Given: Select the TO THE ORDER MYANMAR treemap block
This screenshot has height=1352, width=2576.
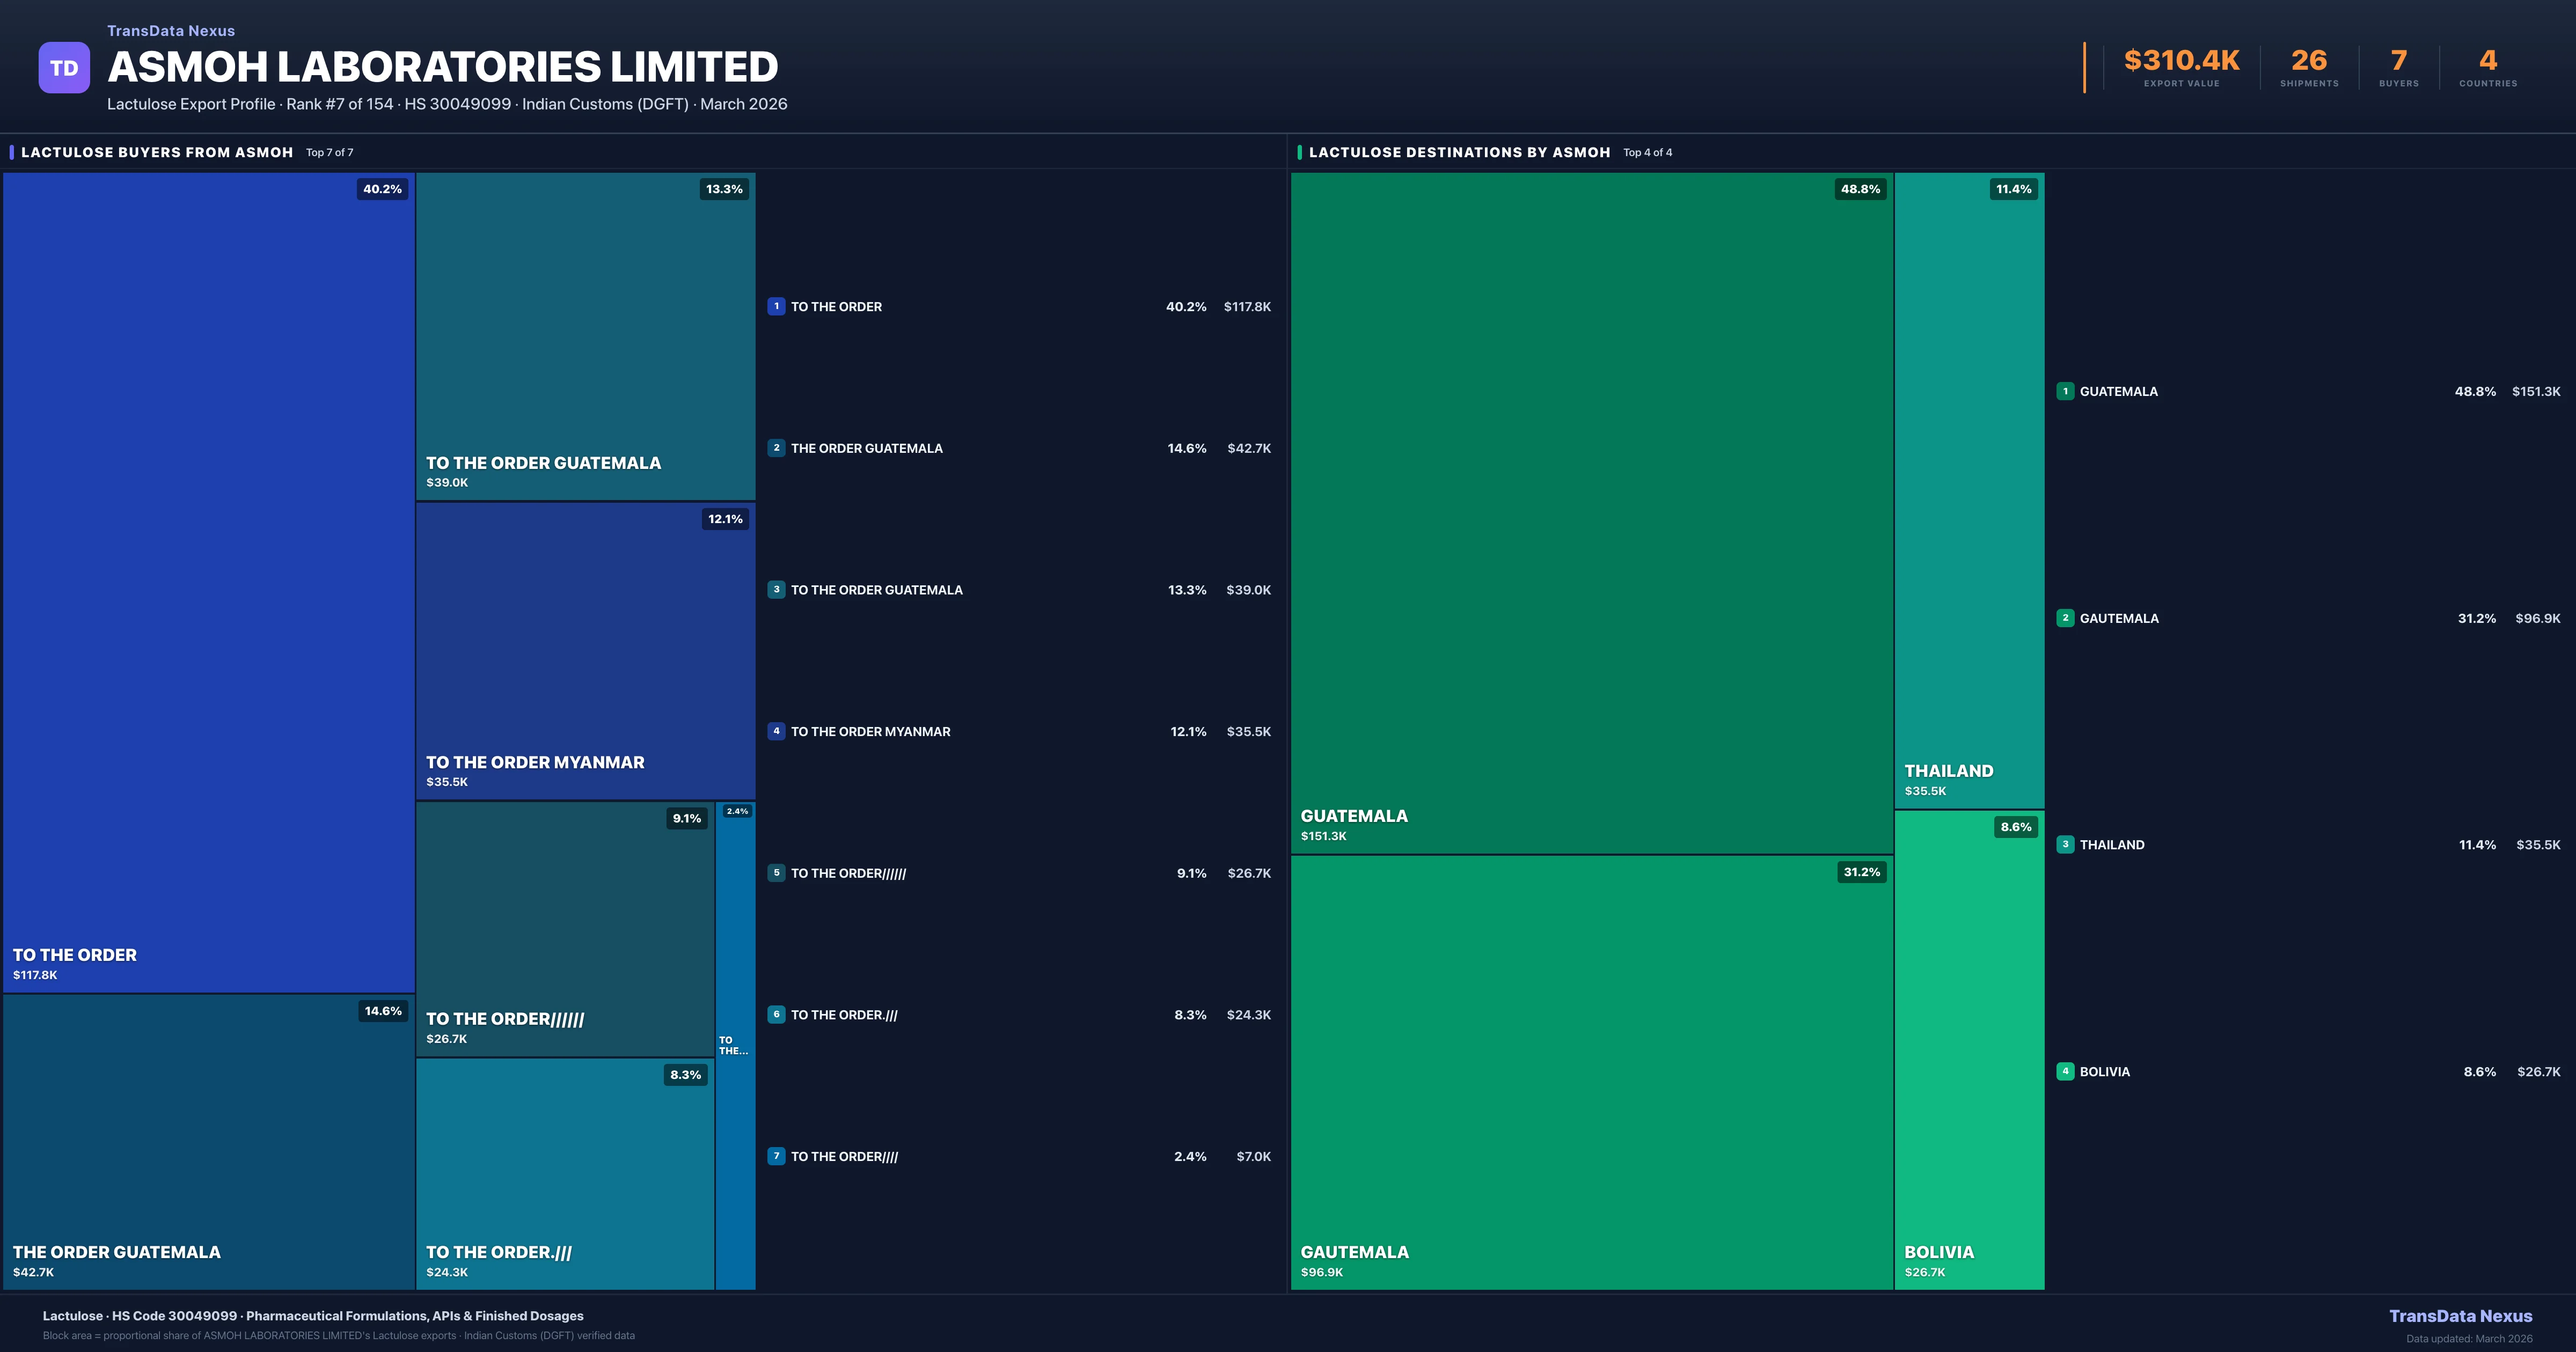Looking at the screenshot, I should click(x=585, y=650).
